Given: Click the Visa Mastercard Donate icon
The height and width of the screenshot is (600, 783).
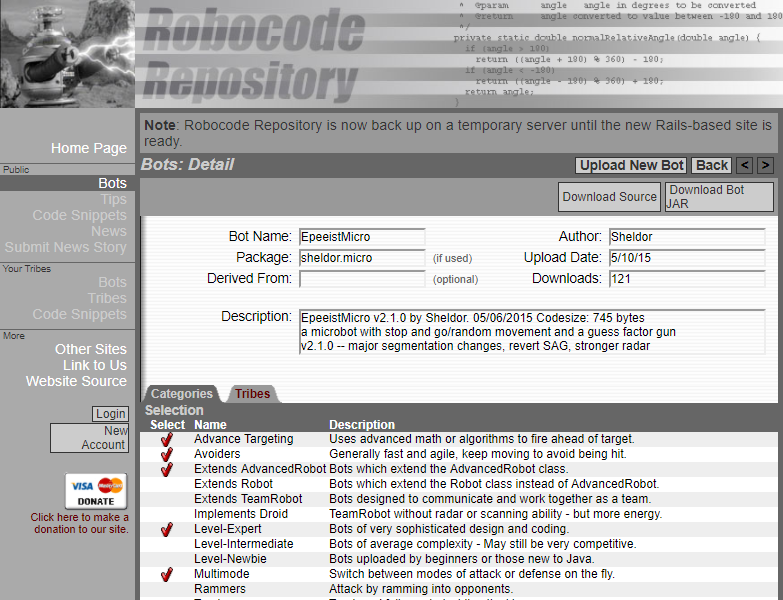Looking at the screenshot, I should [x=96, y=491].
